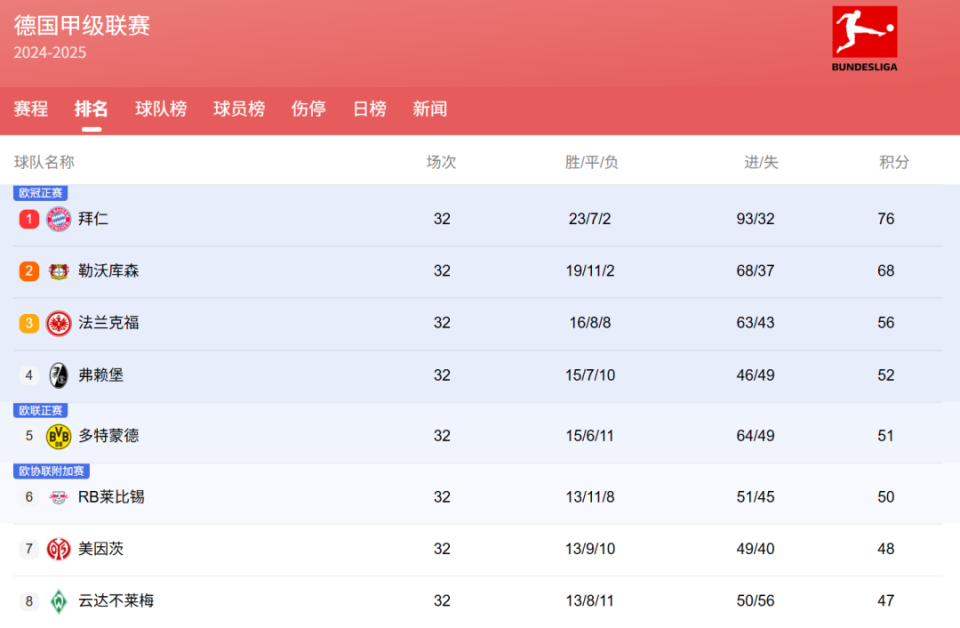Image resolution: width=960 pixels, height=628 pixels.
Task: Click Leverkusen's record 19/11/2
Action: point(590,271)
